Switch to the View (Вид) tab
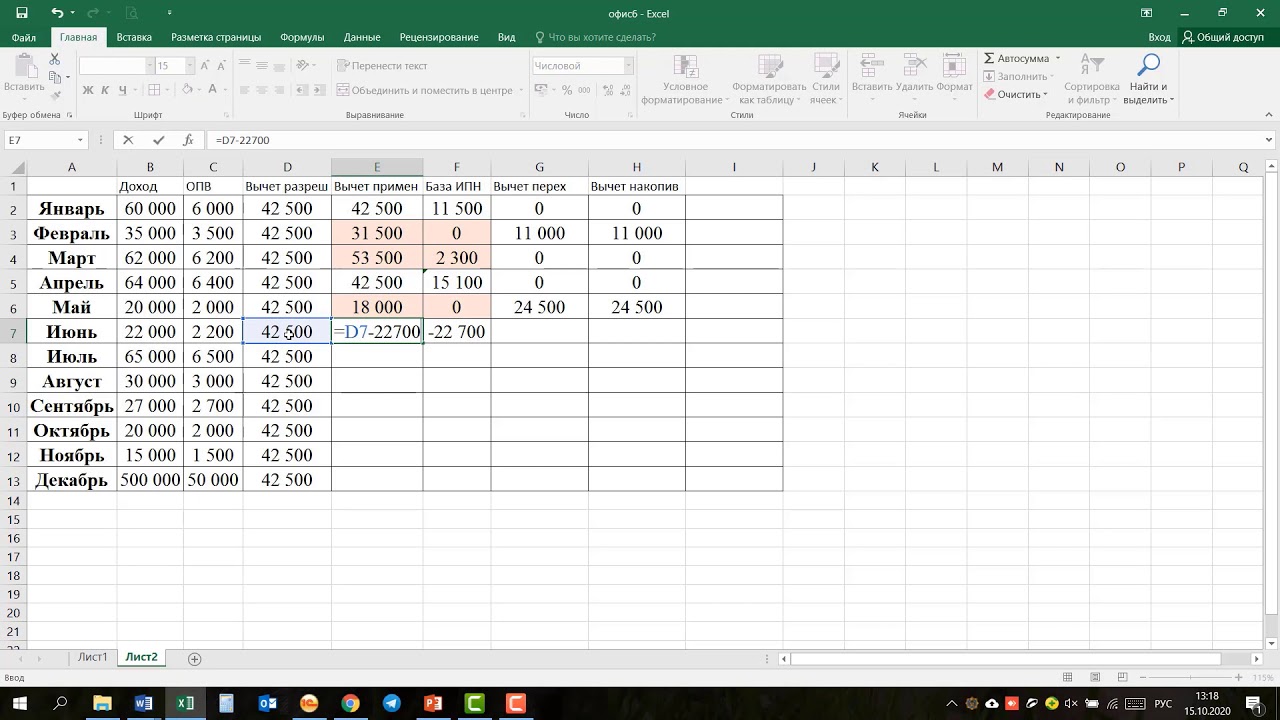 point(507,37)
